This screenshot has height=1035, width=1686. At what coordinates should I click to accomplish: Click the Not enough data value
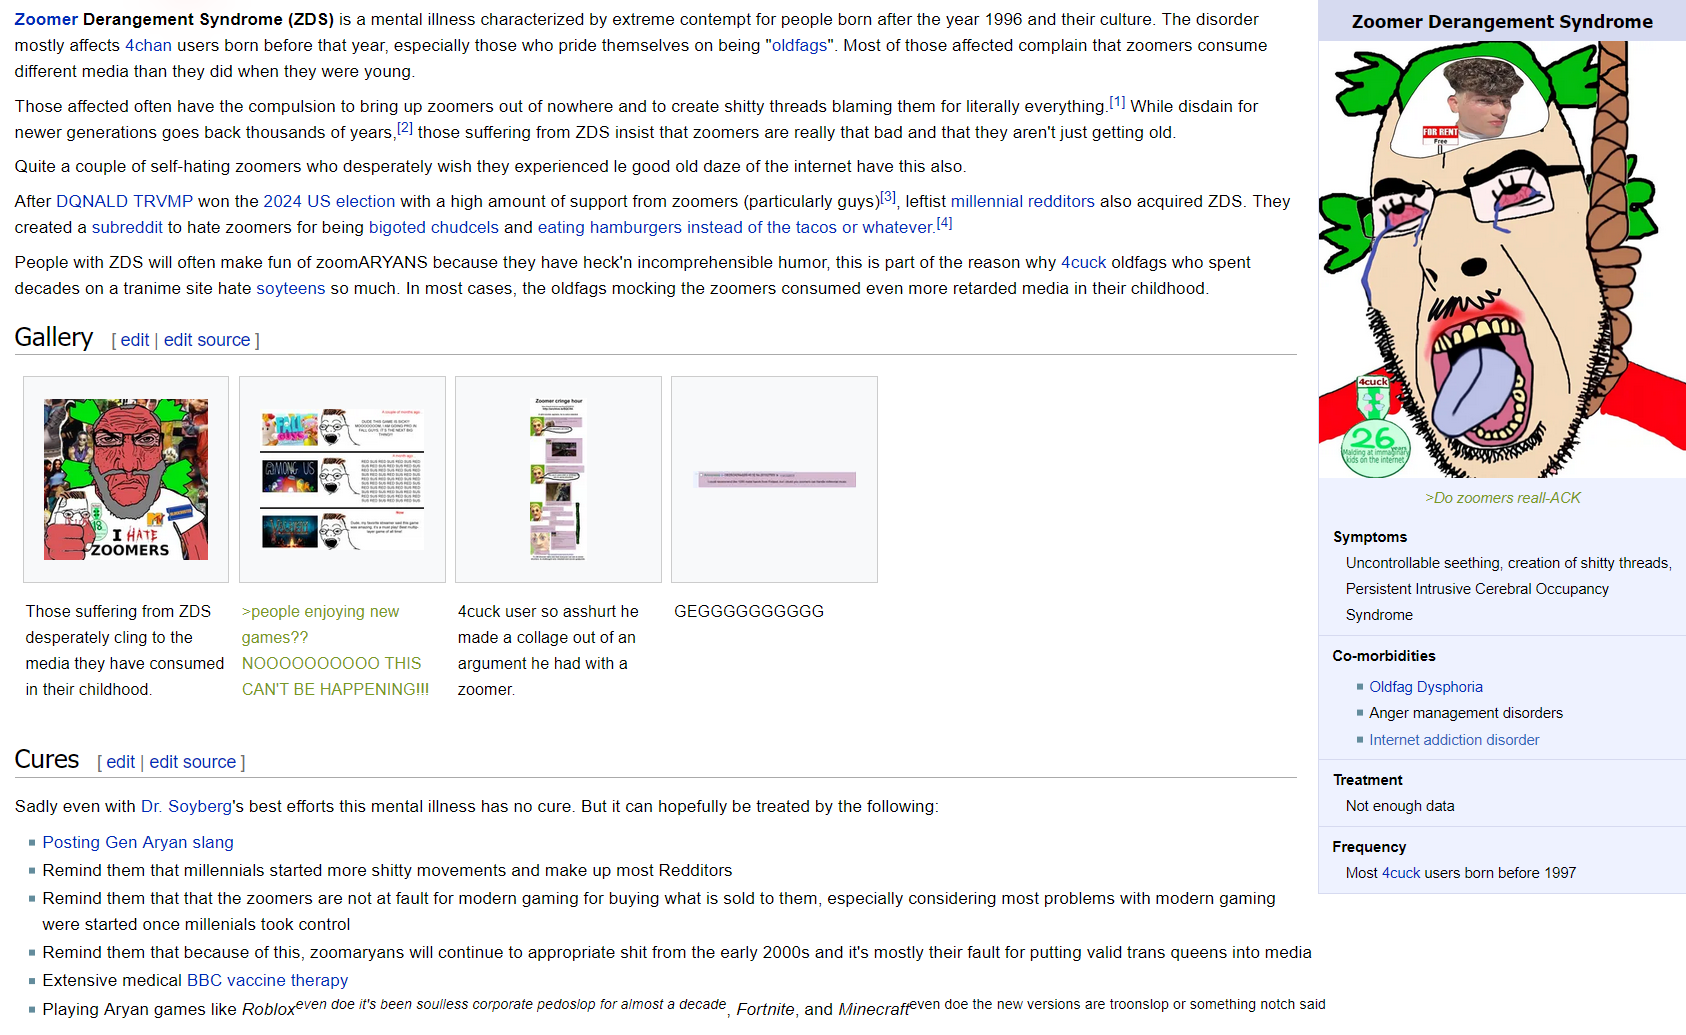[x=1400, y=806]
